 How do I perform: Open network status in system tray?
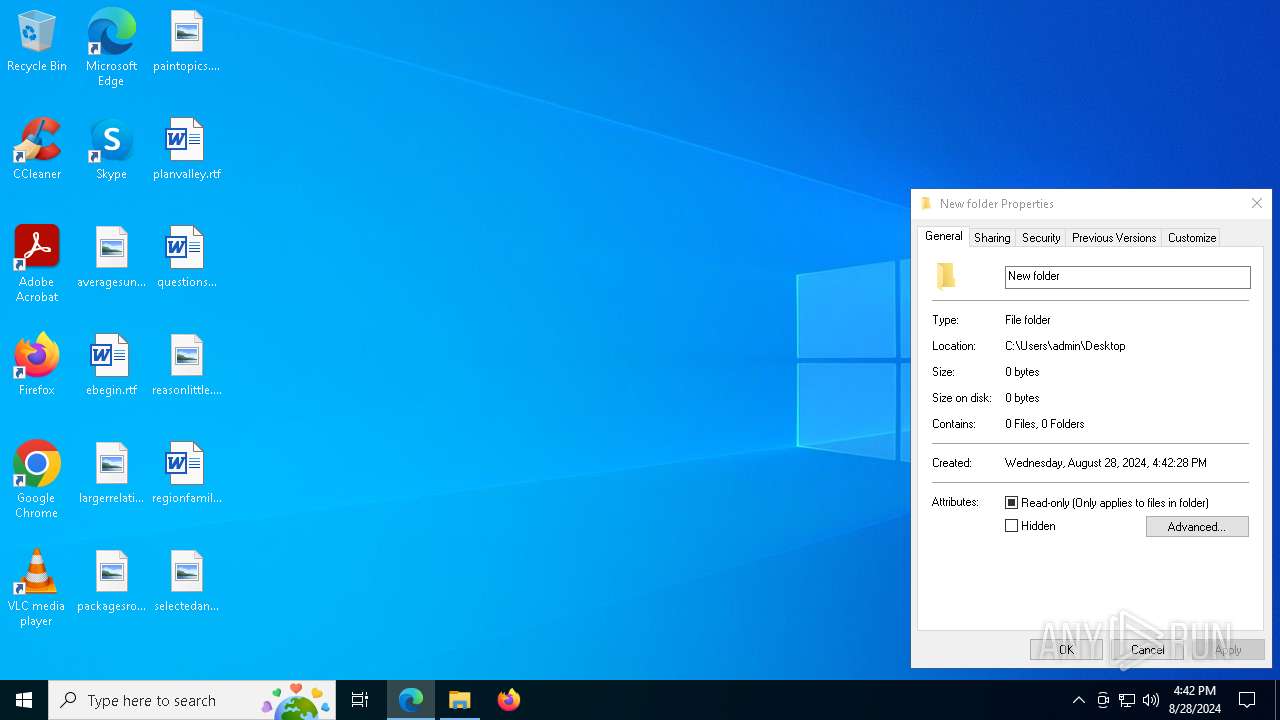pyautogui.click(x=1127, y=700)
